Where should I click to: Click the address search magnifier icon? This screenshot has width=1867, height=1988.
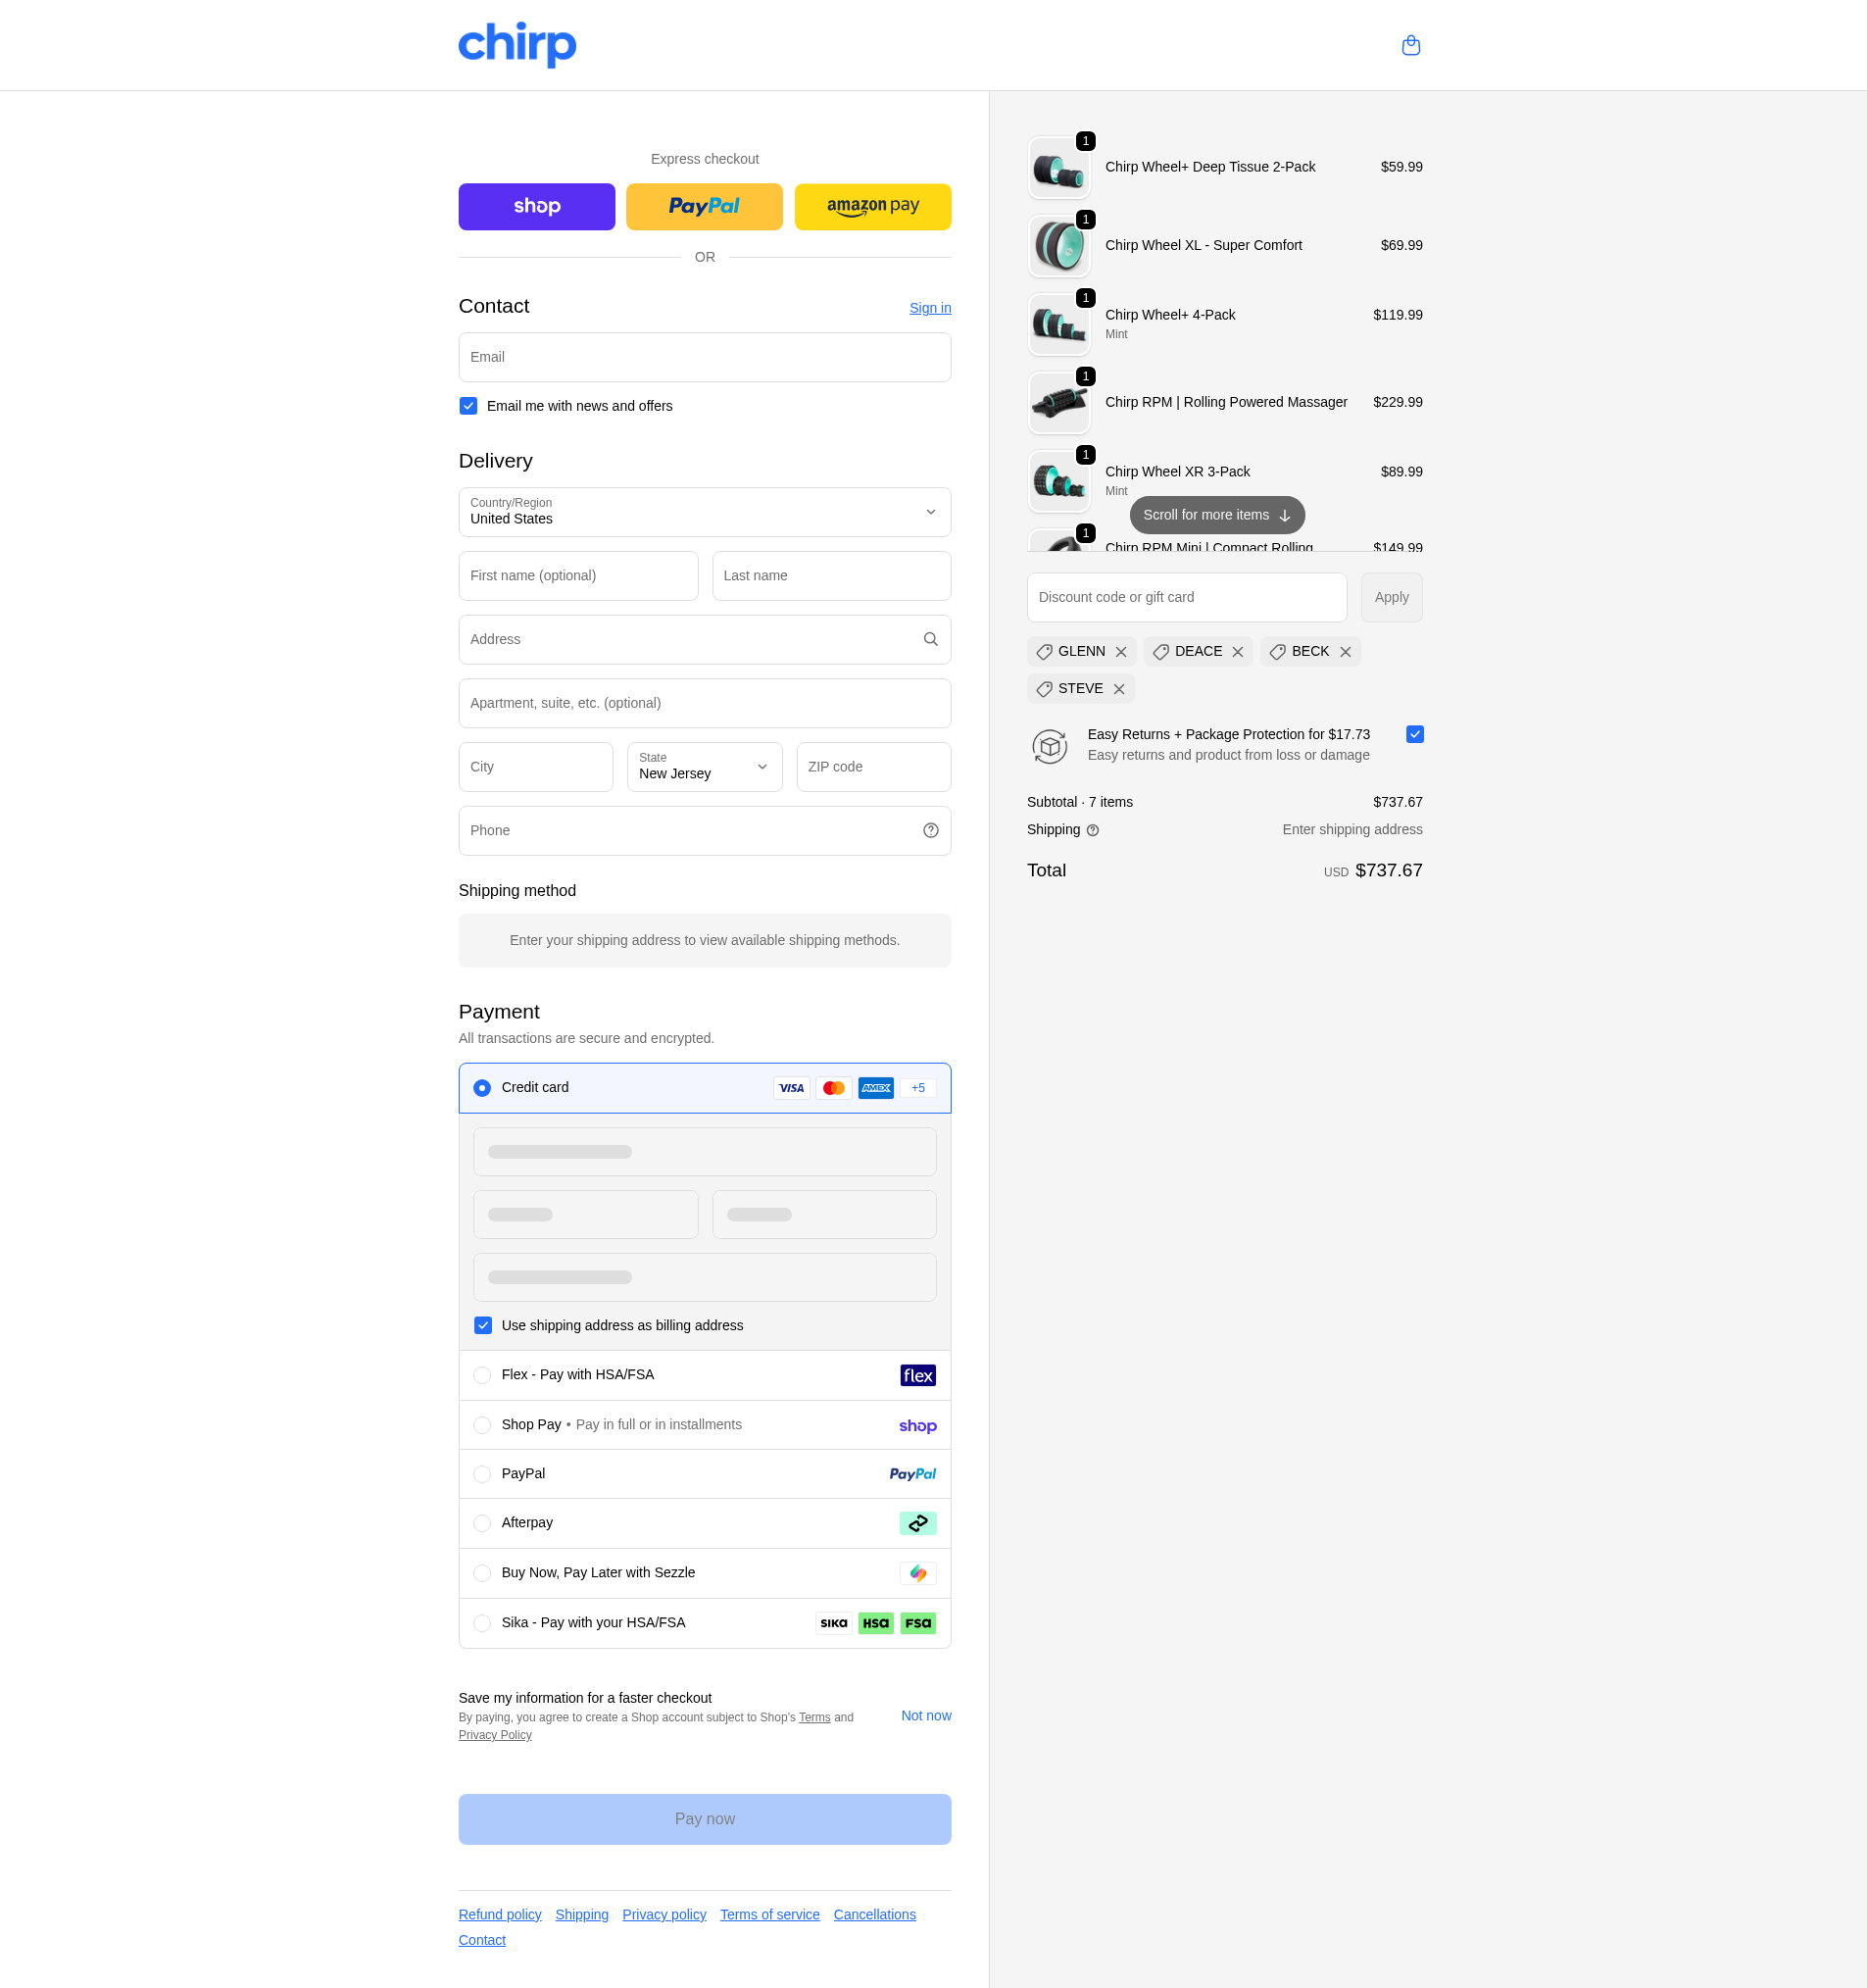pos(930,639)
